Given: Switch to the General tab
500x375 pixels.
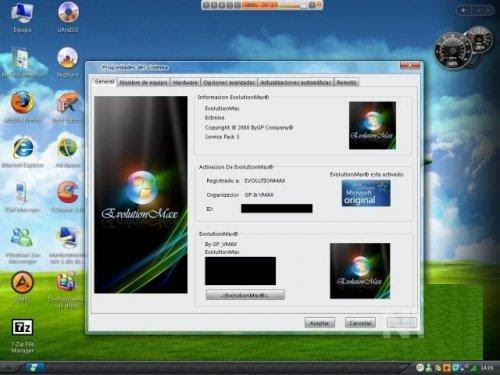Looking at the screenshot, I should pyautogui.click(x=104, y=81).
